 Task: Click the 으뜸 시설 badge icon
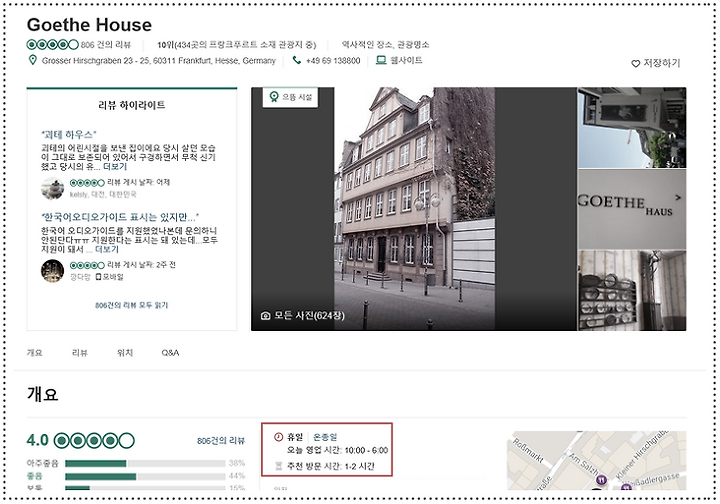274,97
